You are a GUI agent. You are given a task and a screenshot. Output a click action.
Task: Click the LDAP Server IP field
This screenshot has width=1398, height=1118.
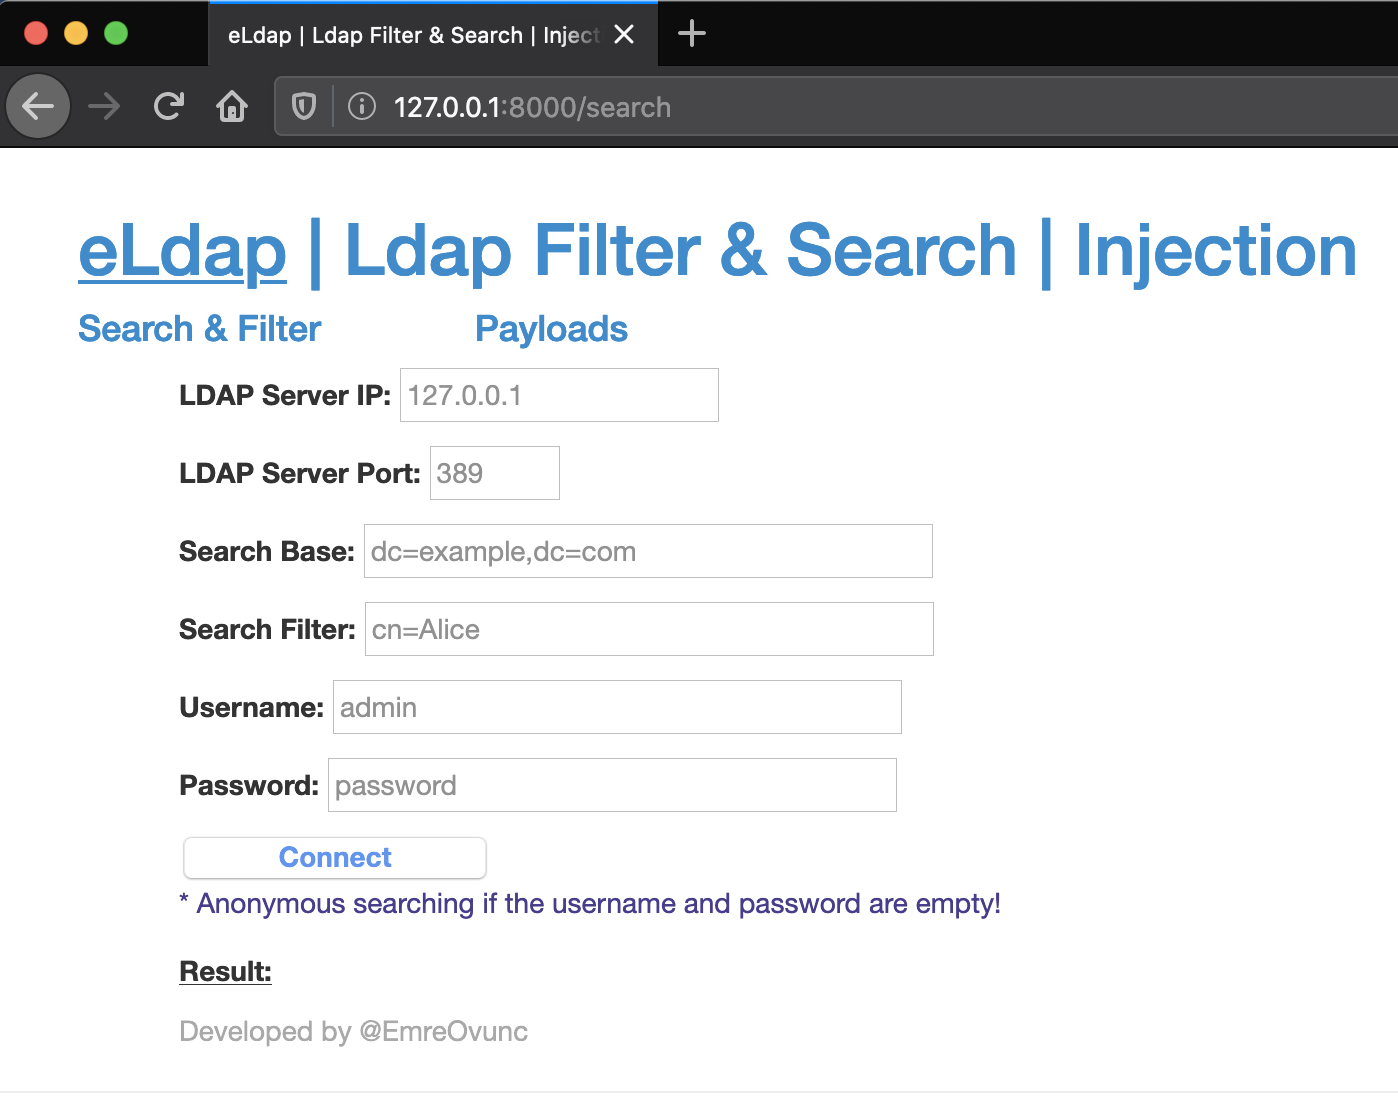point(559,395)
